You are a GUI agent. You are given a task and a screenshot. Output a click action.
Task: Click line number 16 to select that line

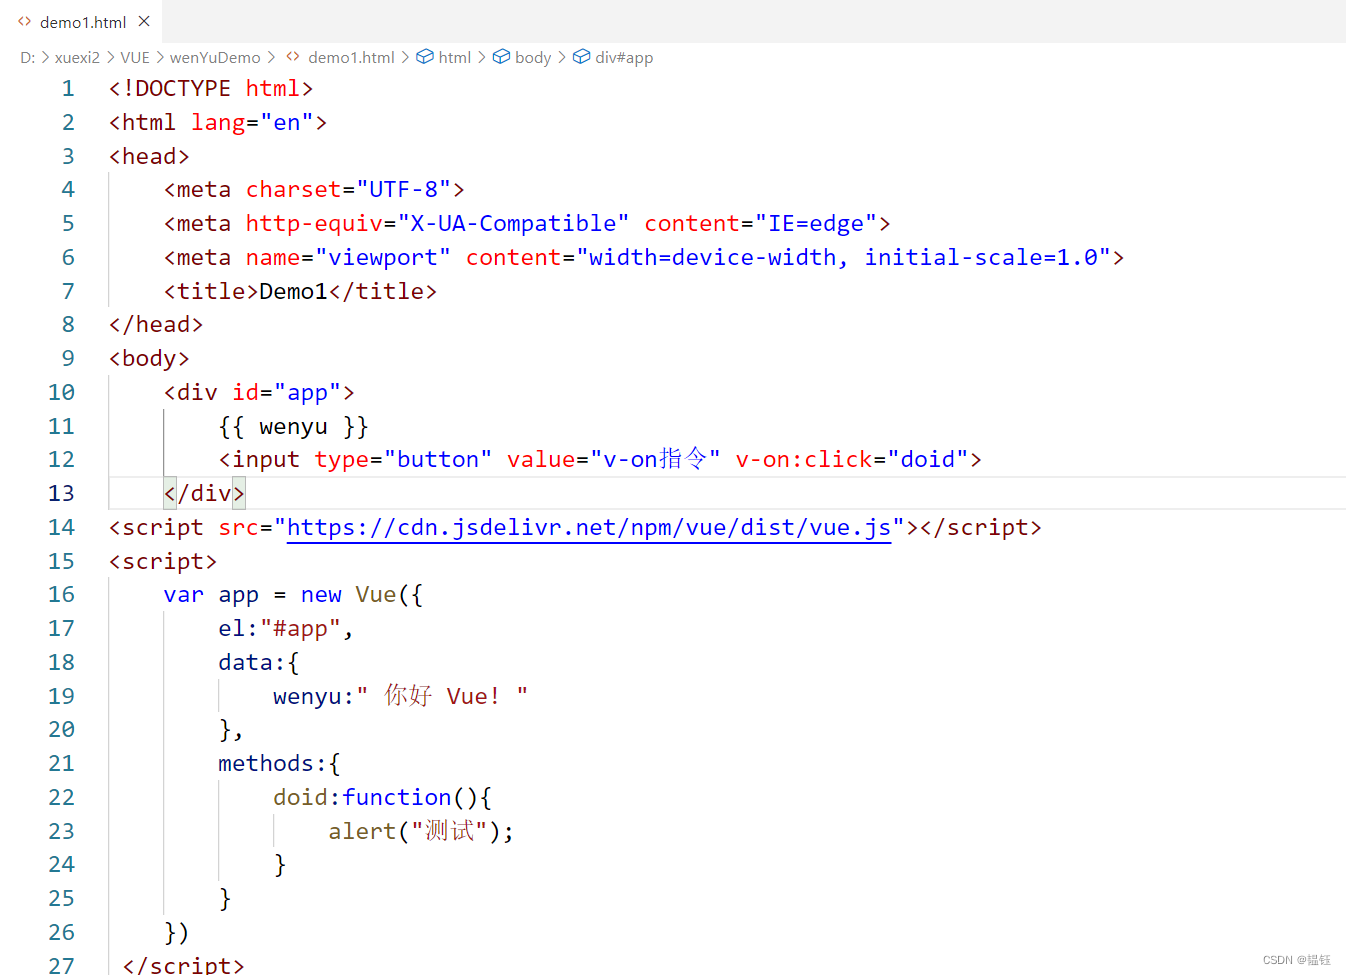coord(61,594)
